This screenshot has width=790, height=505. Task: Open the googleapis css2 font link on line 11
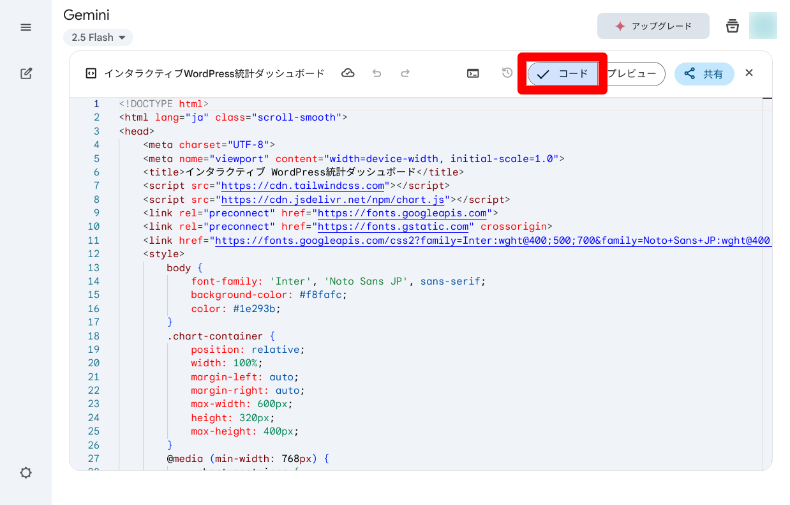tap(492, 241)
